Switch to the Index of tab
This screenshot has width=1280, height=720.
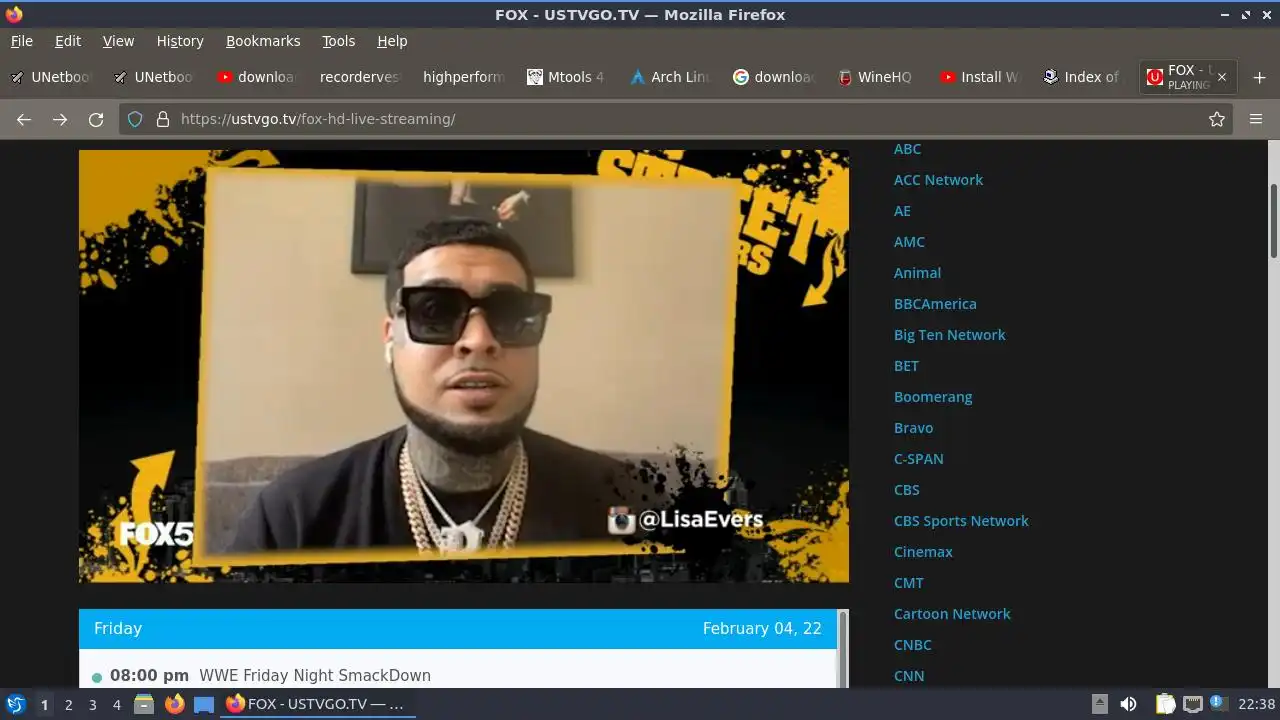[x=1083, y=77]
